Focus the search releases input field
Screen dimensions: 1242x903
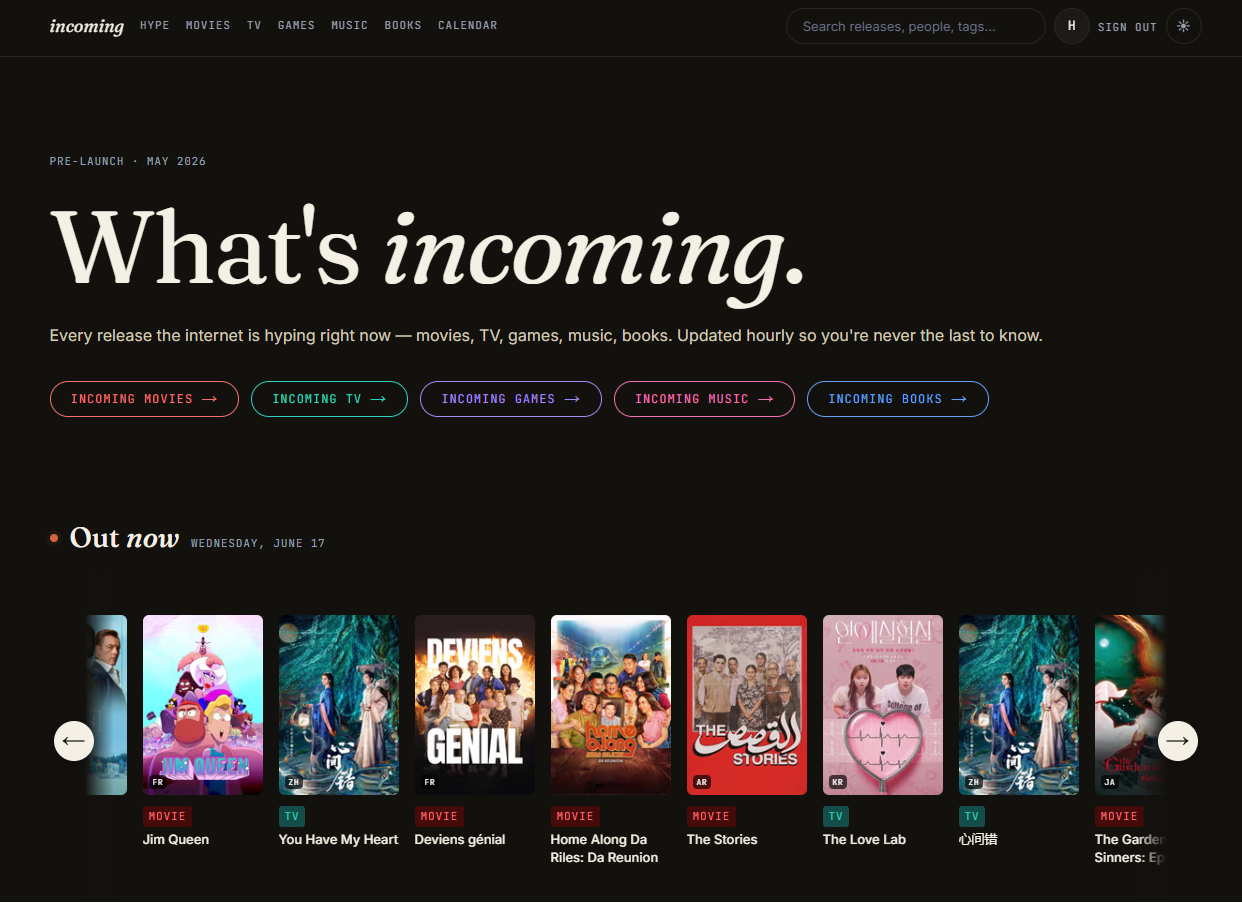click(916, 26)
